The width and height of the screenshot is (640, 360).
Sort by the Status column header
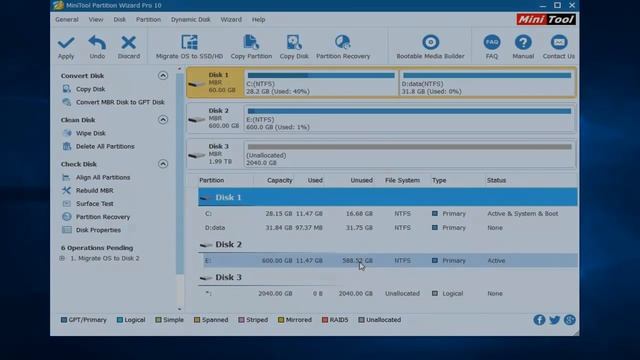tap(496, 180)
